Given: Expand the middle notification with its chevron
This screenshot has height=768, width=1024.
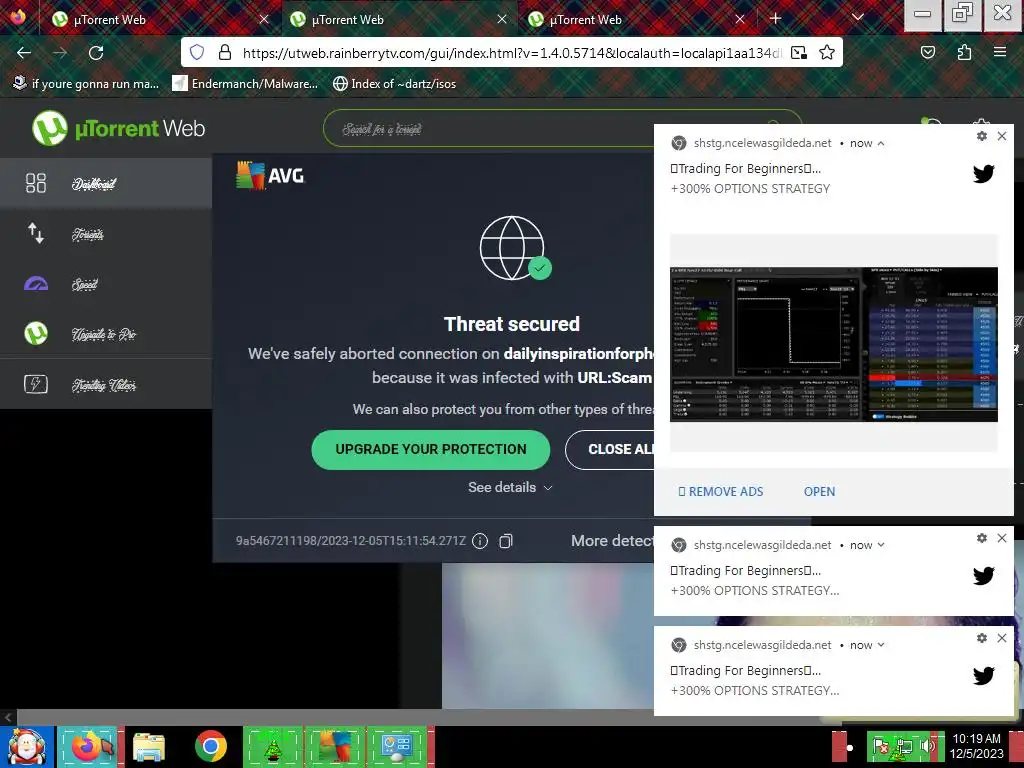Looking at the screenshot, I should point(881,545).
